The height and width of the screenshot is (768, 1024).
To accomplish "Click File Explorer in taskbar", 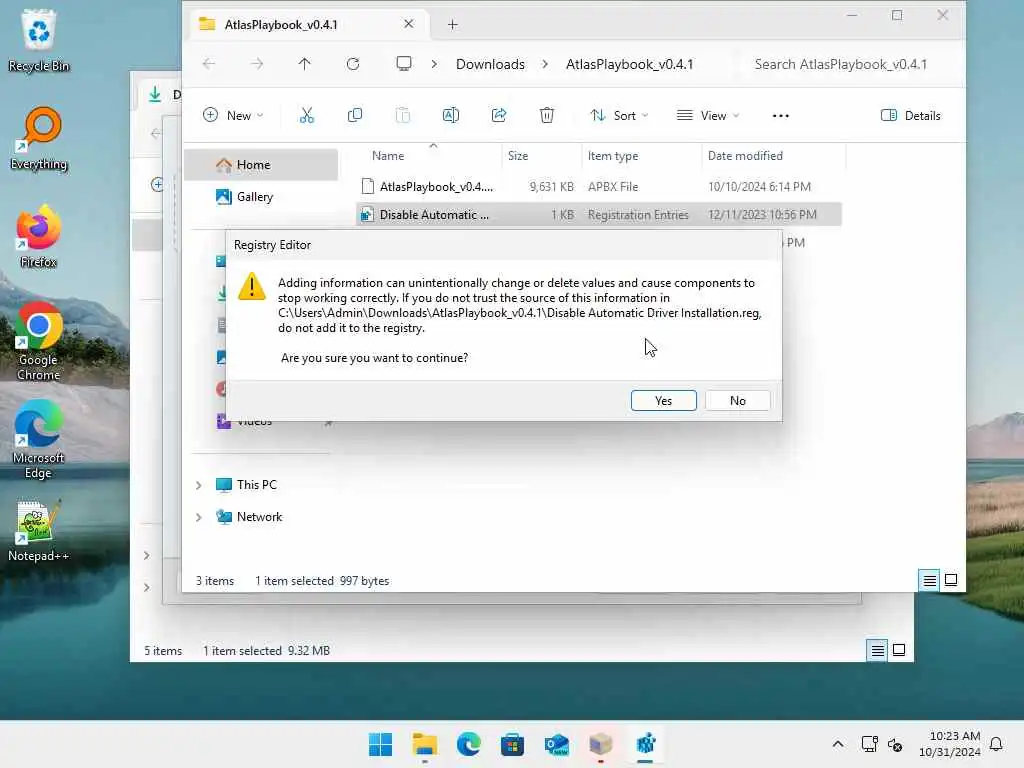I will (x=424, y=744).
